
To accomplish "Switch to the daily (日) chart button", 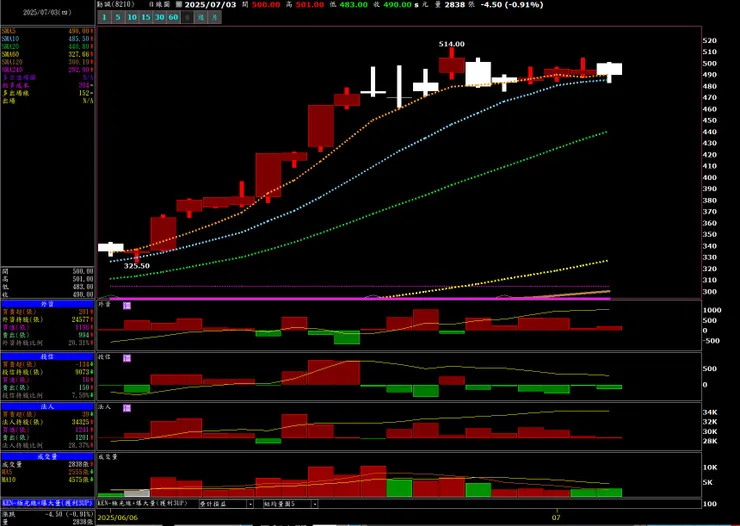I will 187,17.
